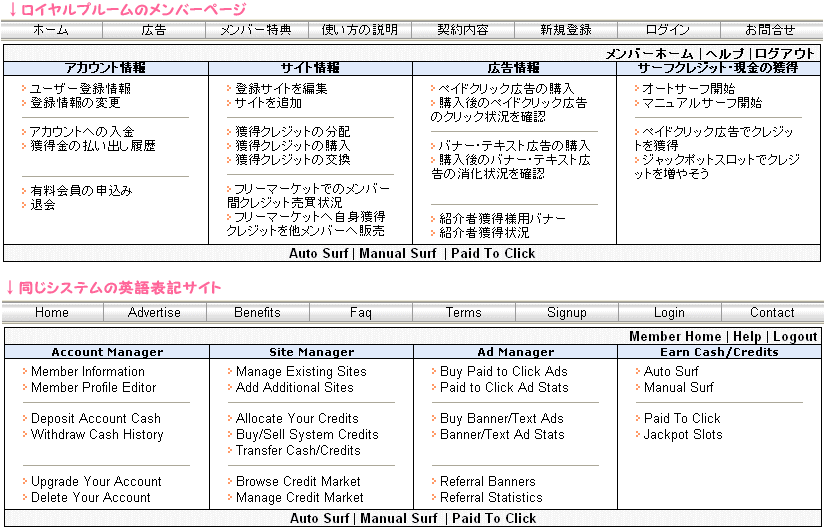This screenshot has height=532, width=824.
Task: Open the サイトを追加 link
Action: (x=268, y=103)
